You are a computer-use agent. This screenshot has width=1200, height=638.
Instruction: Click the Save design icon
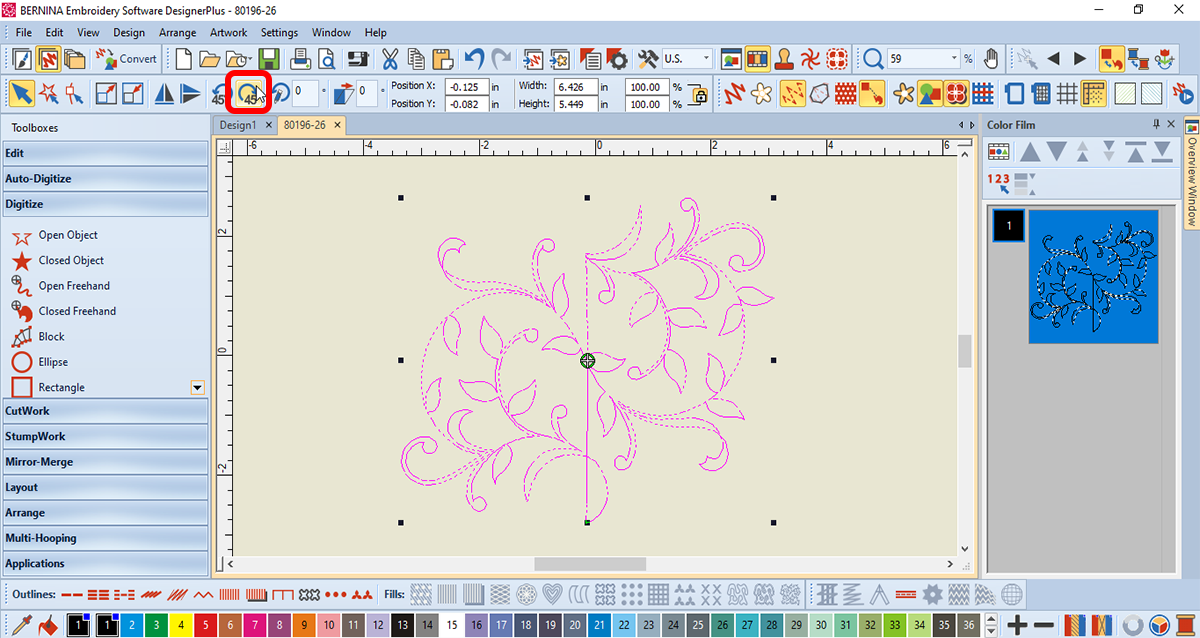click(x=269, y=59)
